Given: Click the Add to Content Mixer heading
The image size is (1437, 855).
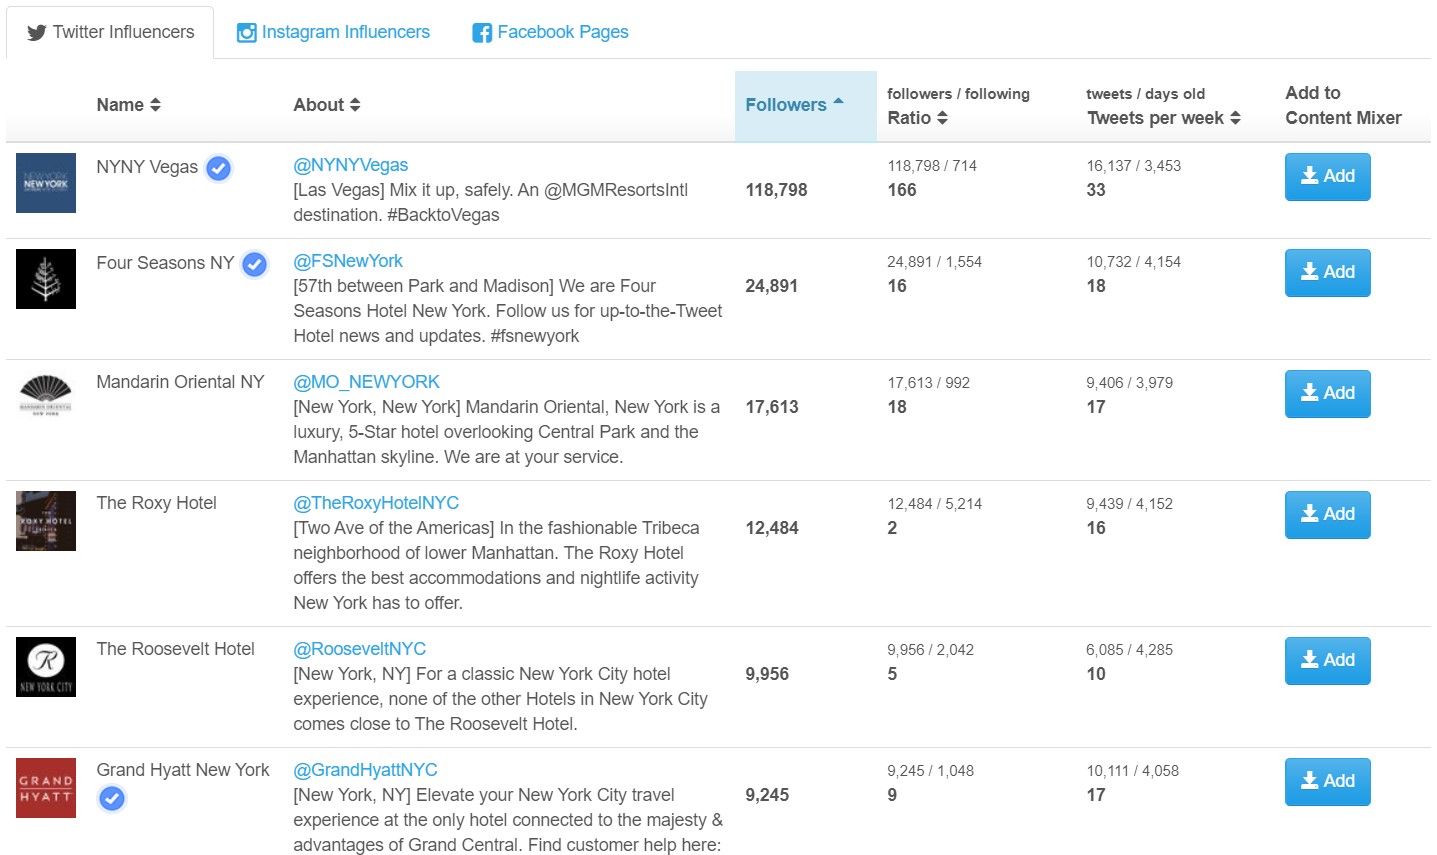Looking at the screenshot, I should [x=1343, y=105].
